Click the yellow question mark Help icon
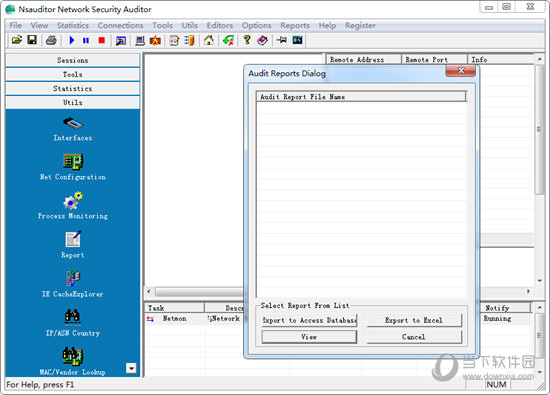550x395 pixels. coord(247,40)
